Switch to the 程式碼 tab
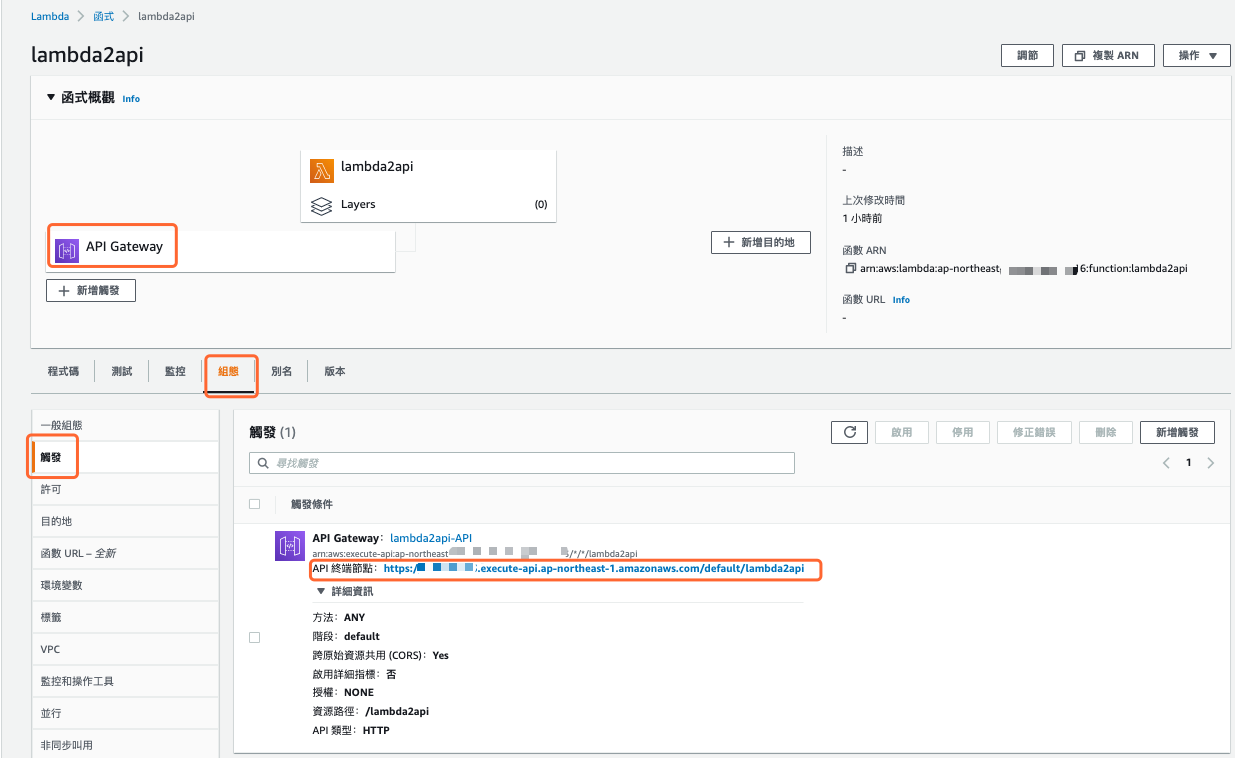The width and height of the screenshot is (1235, 758). click(x=64, y=371)
